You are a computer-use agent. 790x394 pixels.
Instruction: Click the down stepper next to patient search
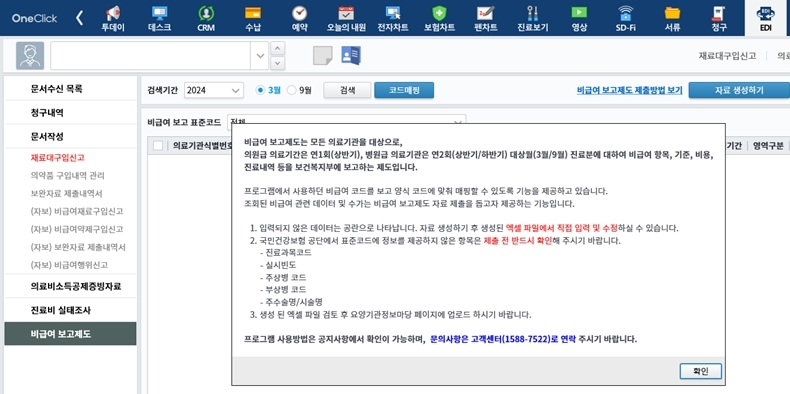278,63
